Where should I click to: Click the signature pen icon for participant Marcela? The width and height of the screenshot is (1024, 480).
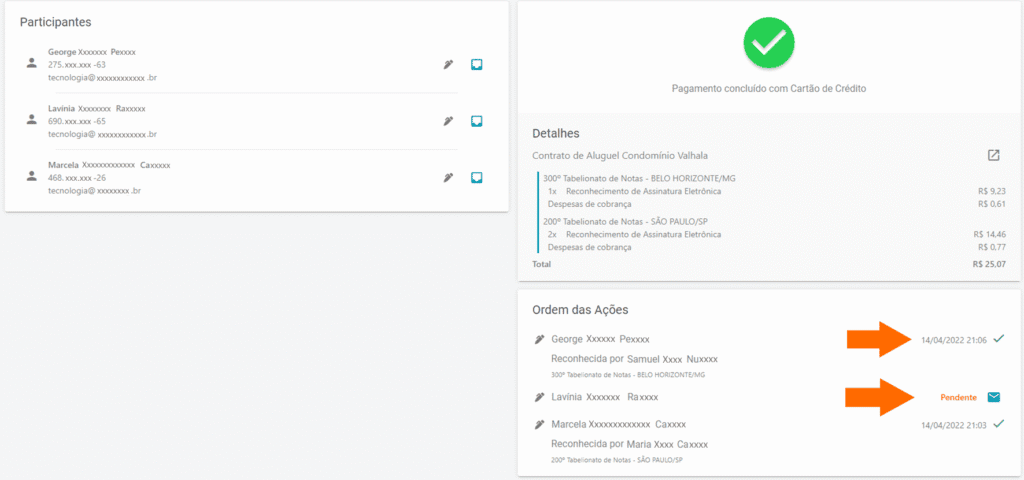(449, 178)
